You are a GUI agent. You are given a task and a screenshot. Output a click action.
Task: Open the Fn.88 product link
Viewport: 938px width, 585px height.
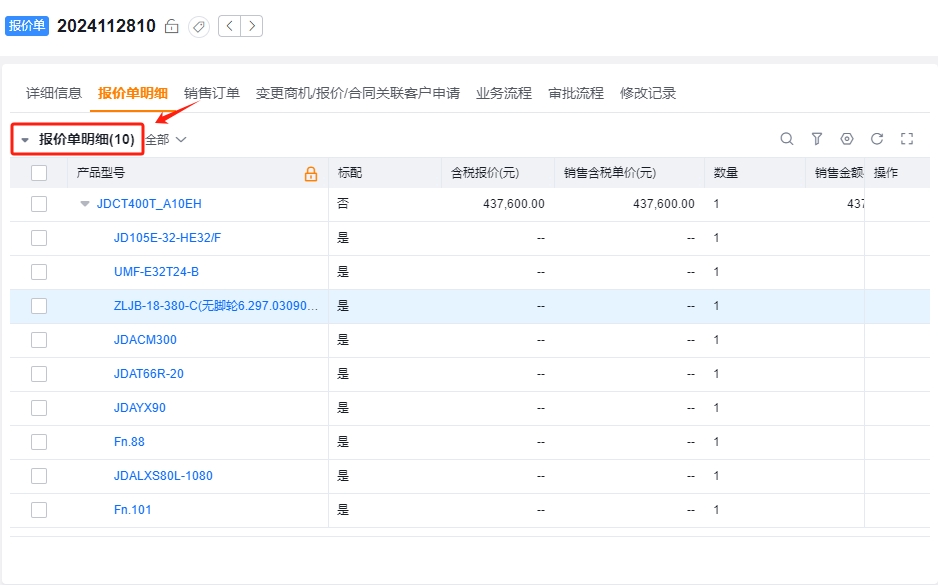[129, 442]
